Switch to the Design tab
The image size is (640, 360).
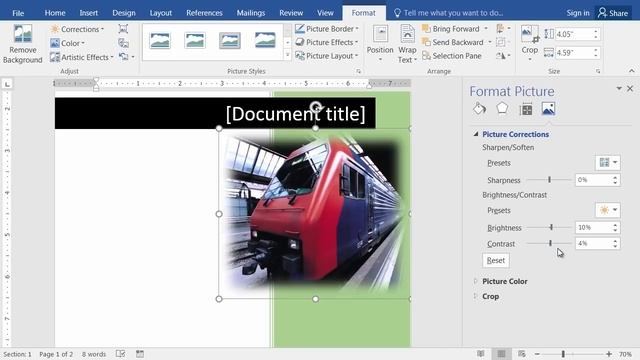pos(124,13)
